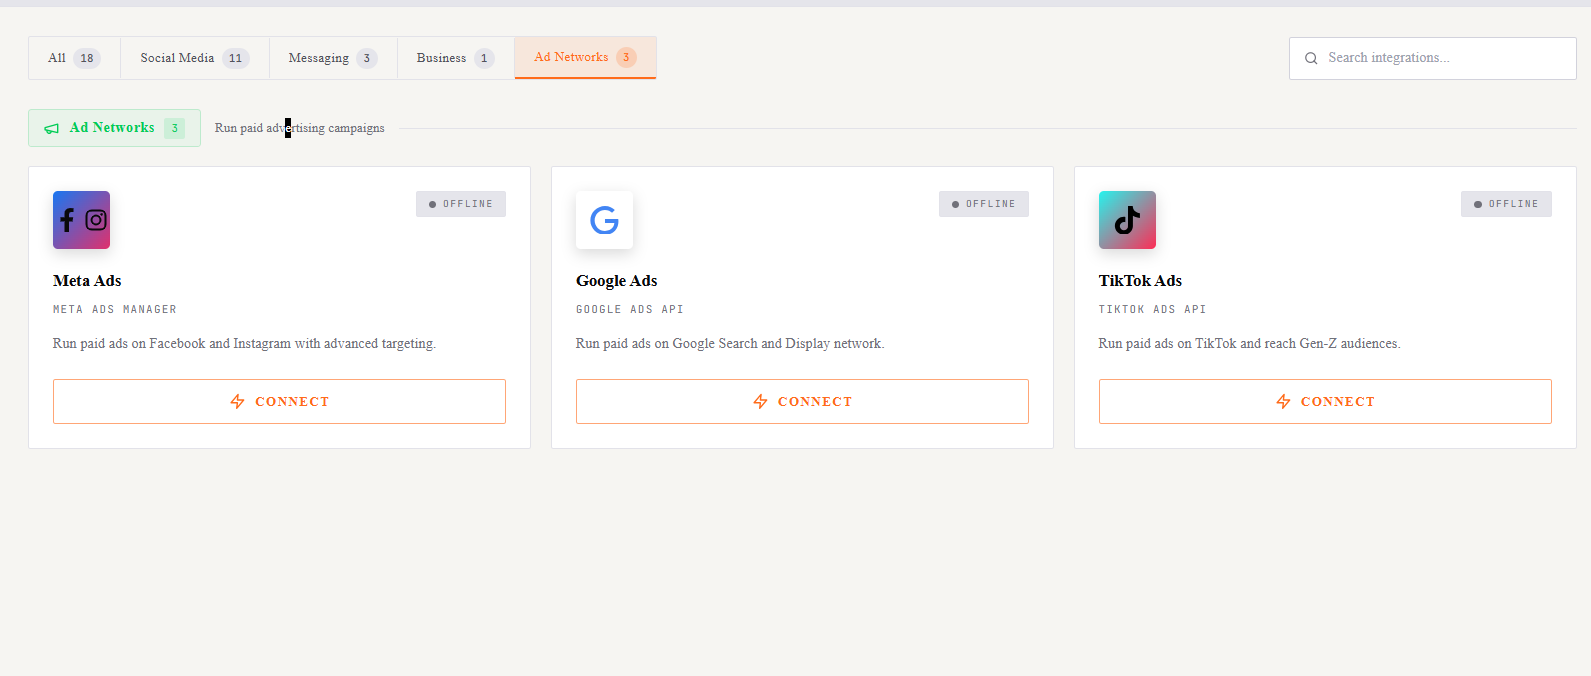
Task: Click the TikTok Ads OFFLINE status badge
Action: point(1506,204)
